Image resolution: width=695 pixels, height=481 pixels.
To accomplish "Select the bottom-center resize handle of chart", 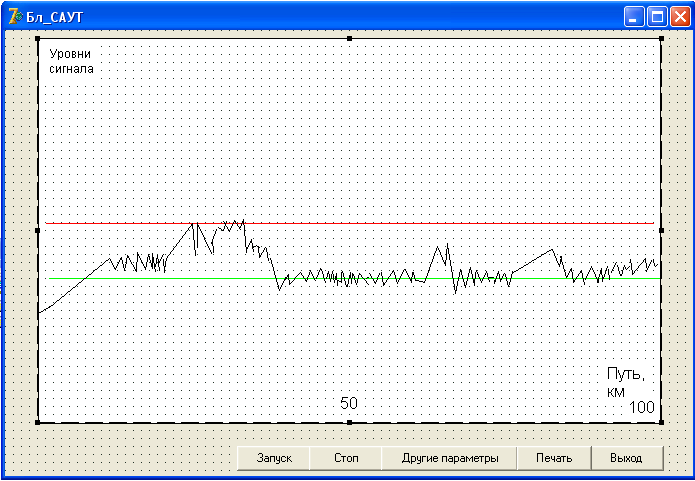I will tap(349, 422).
